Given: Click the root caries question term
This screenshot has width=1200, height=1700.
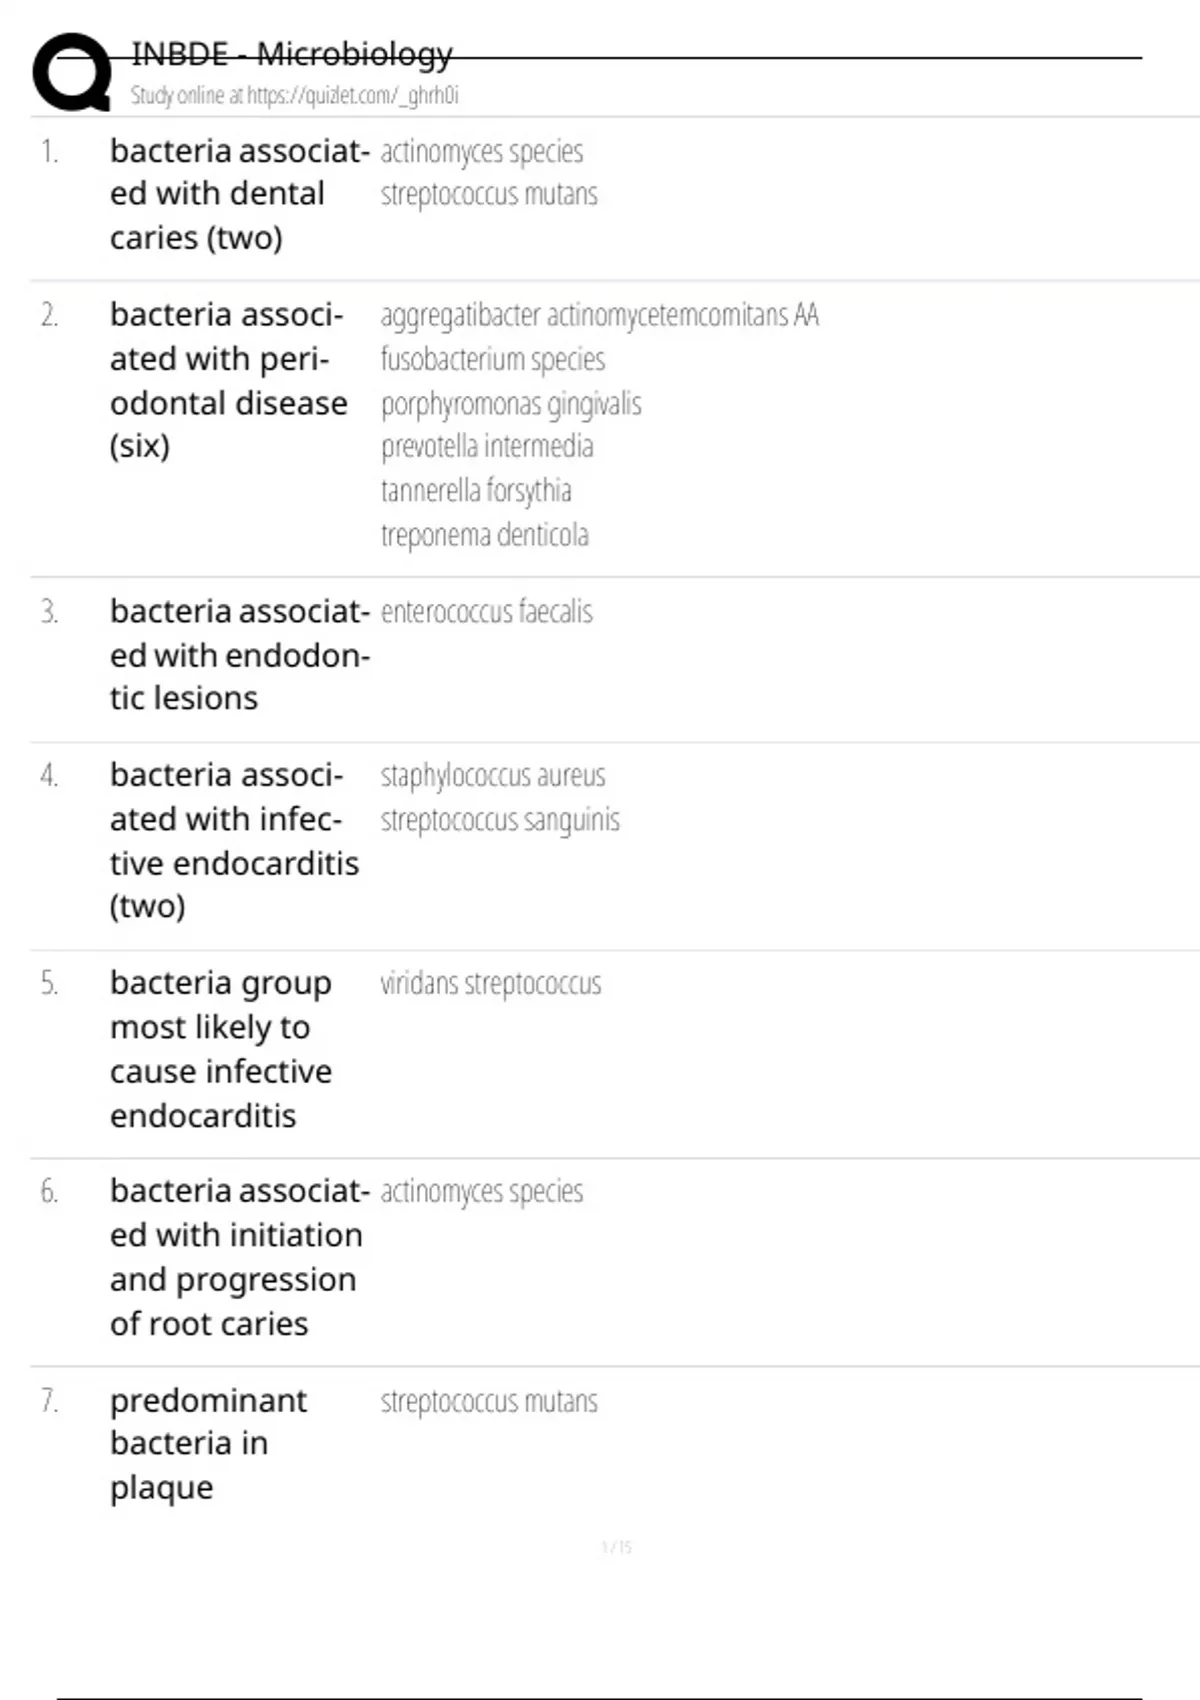Looking at the screenshot, I should [x=238, y=1257].
